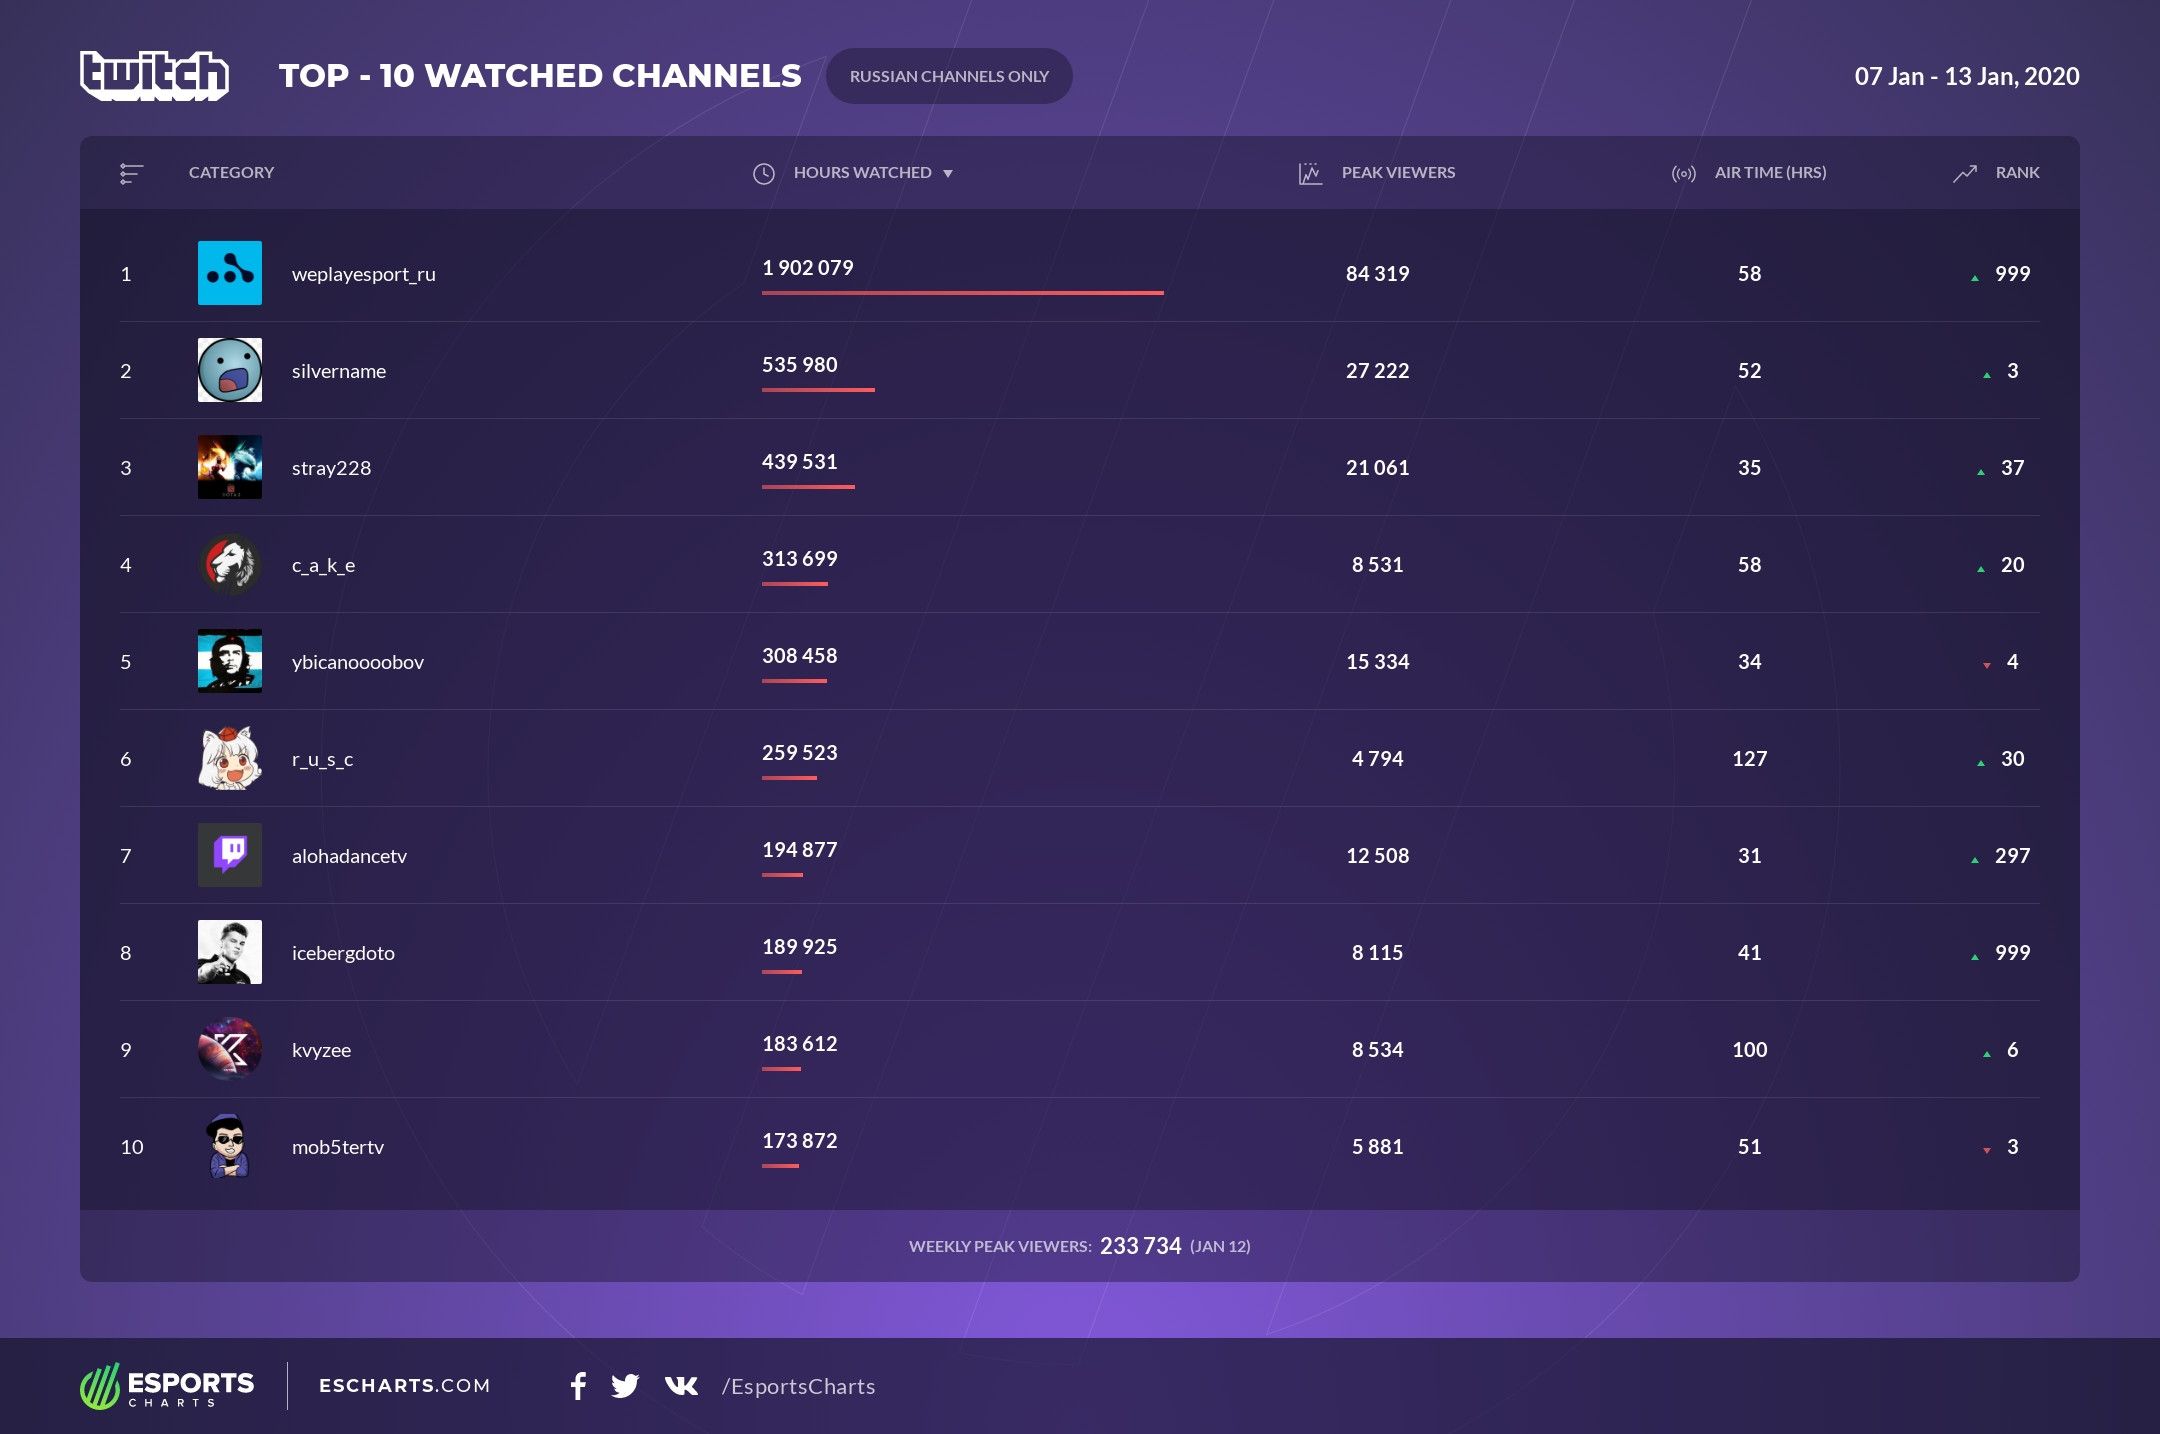The height and width of the screenshot is (1434, 2160).
Task: Select the c_a_k_e channel avatar
Action: pyautogui.click(x=230, y=564)
